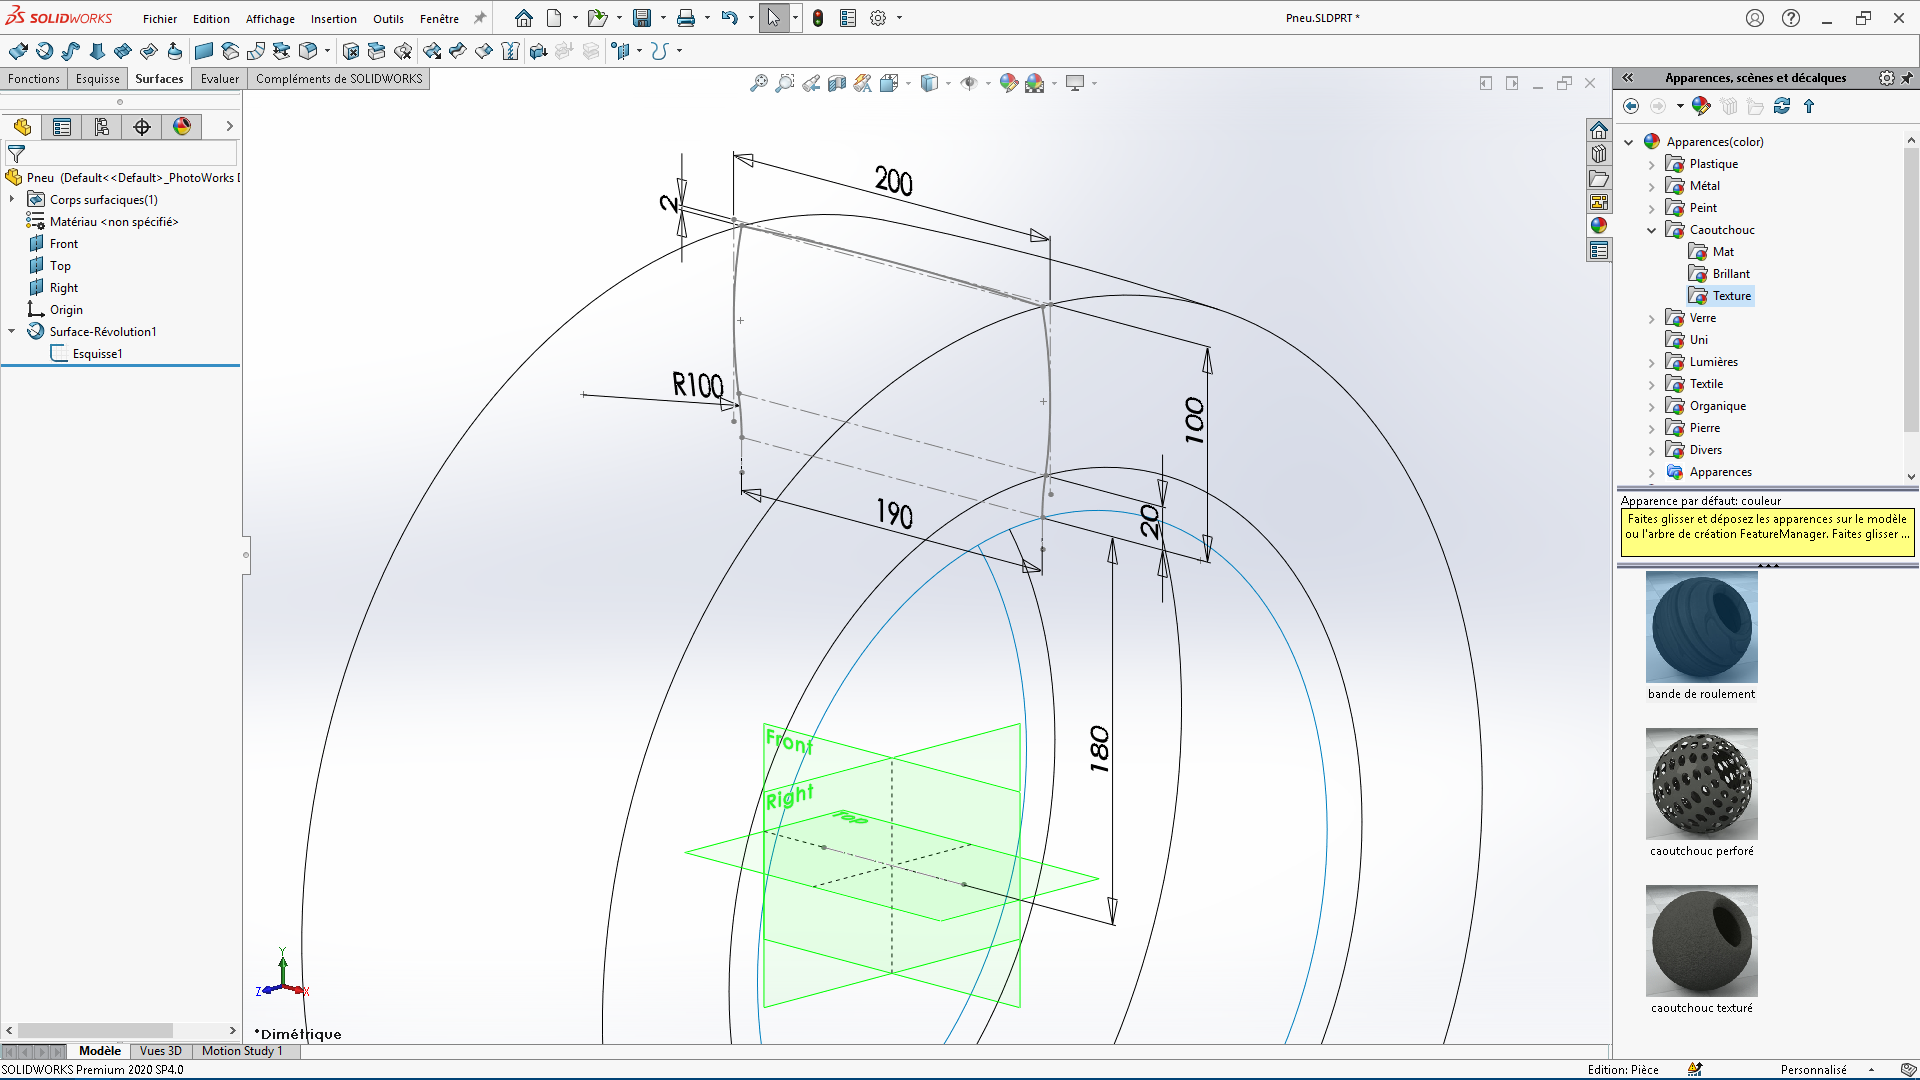1920x1080 pixels.
Task: Click the Undo arrow
Action: pyautogui.click(x=730, y=18)
